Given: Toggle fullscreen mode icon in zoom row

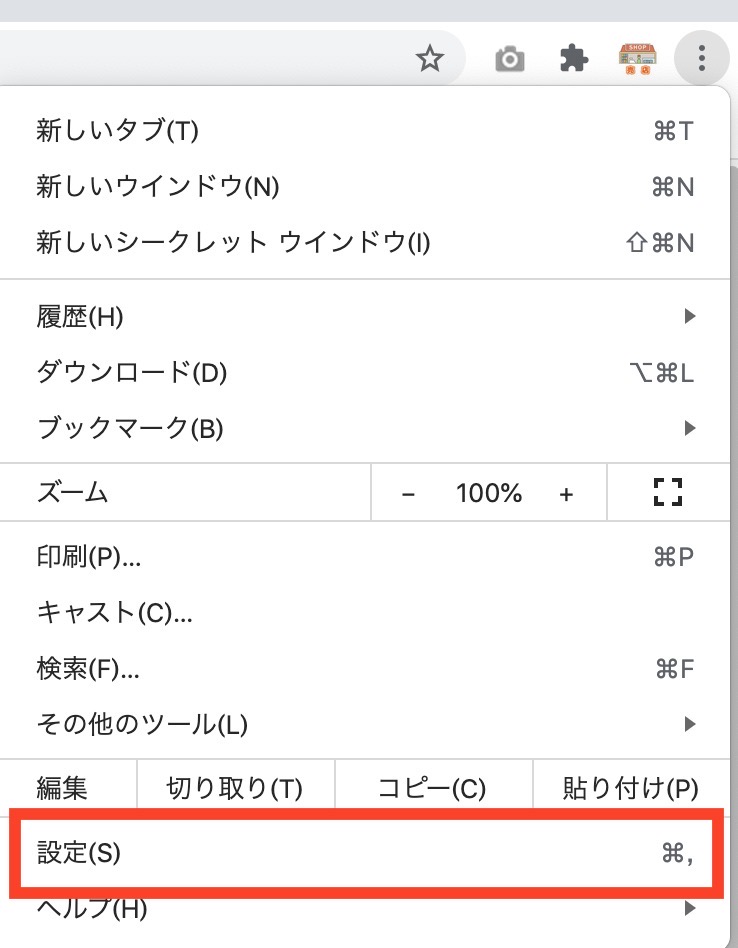Looking at the screenshot, I should (667, 492).
